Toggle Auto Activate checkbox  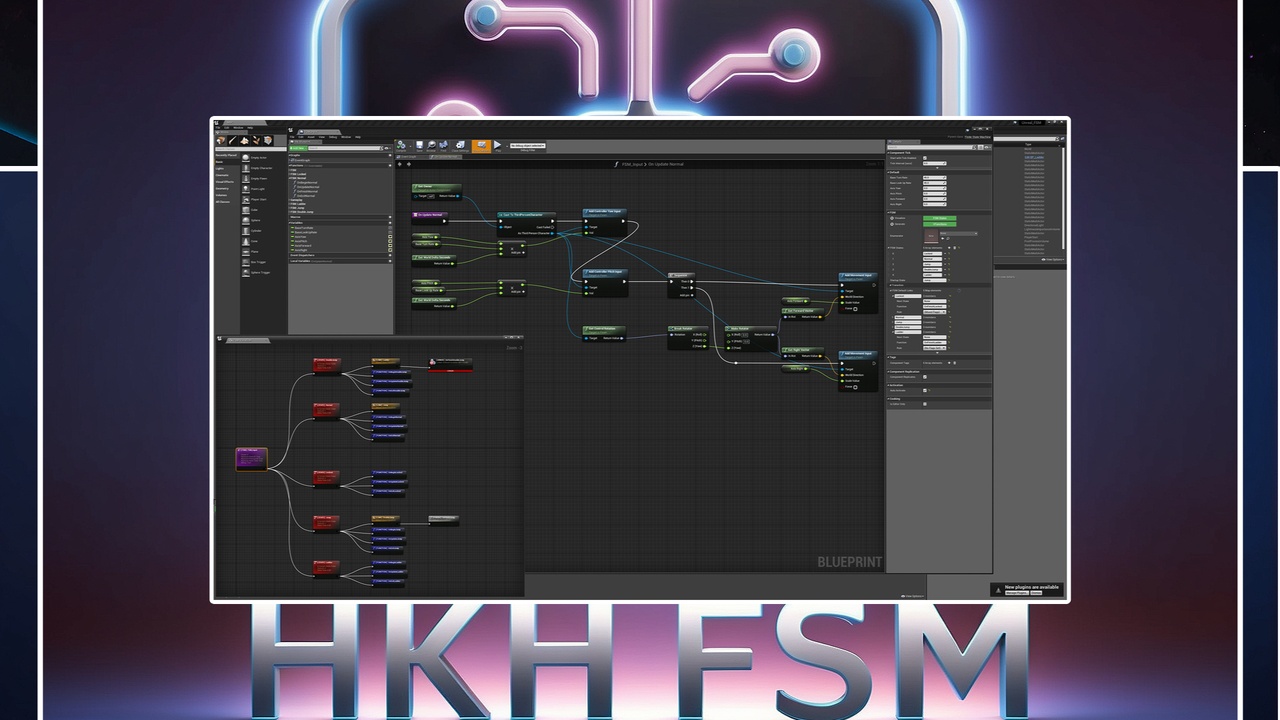[925, 390]
